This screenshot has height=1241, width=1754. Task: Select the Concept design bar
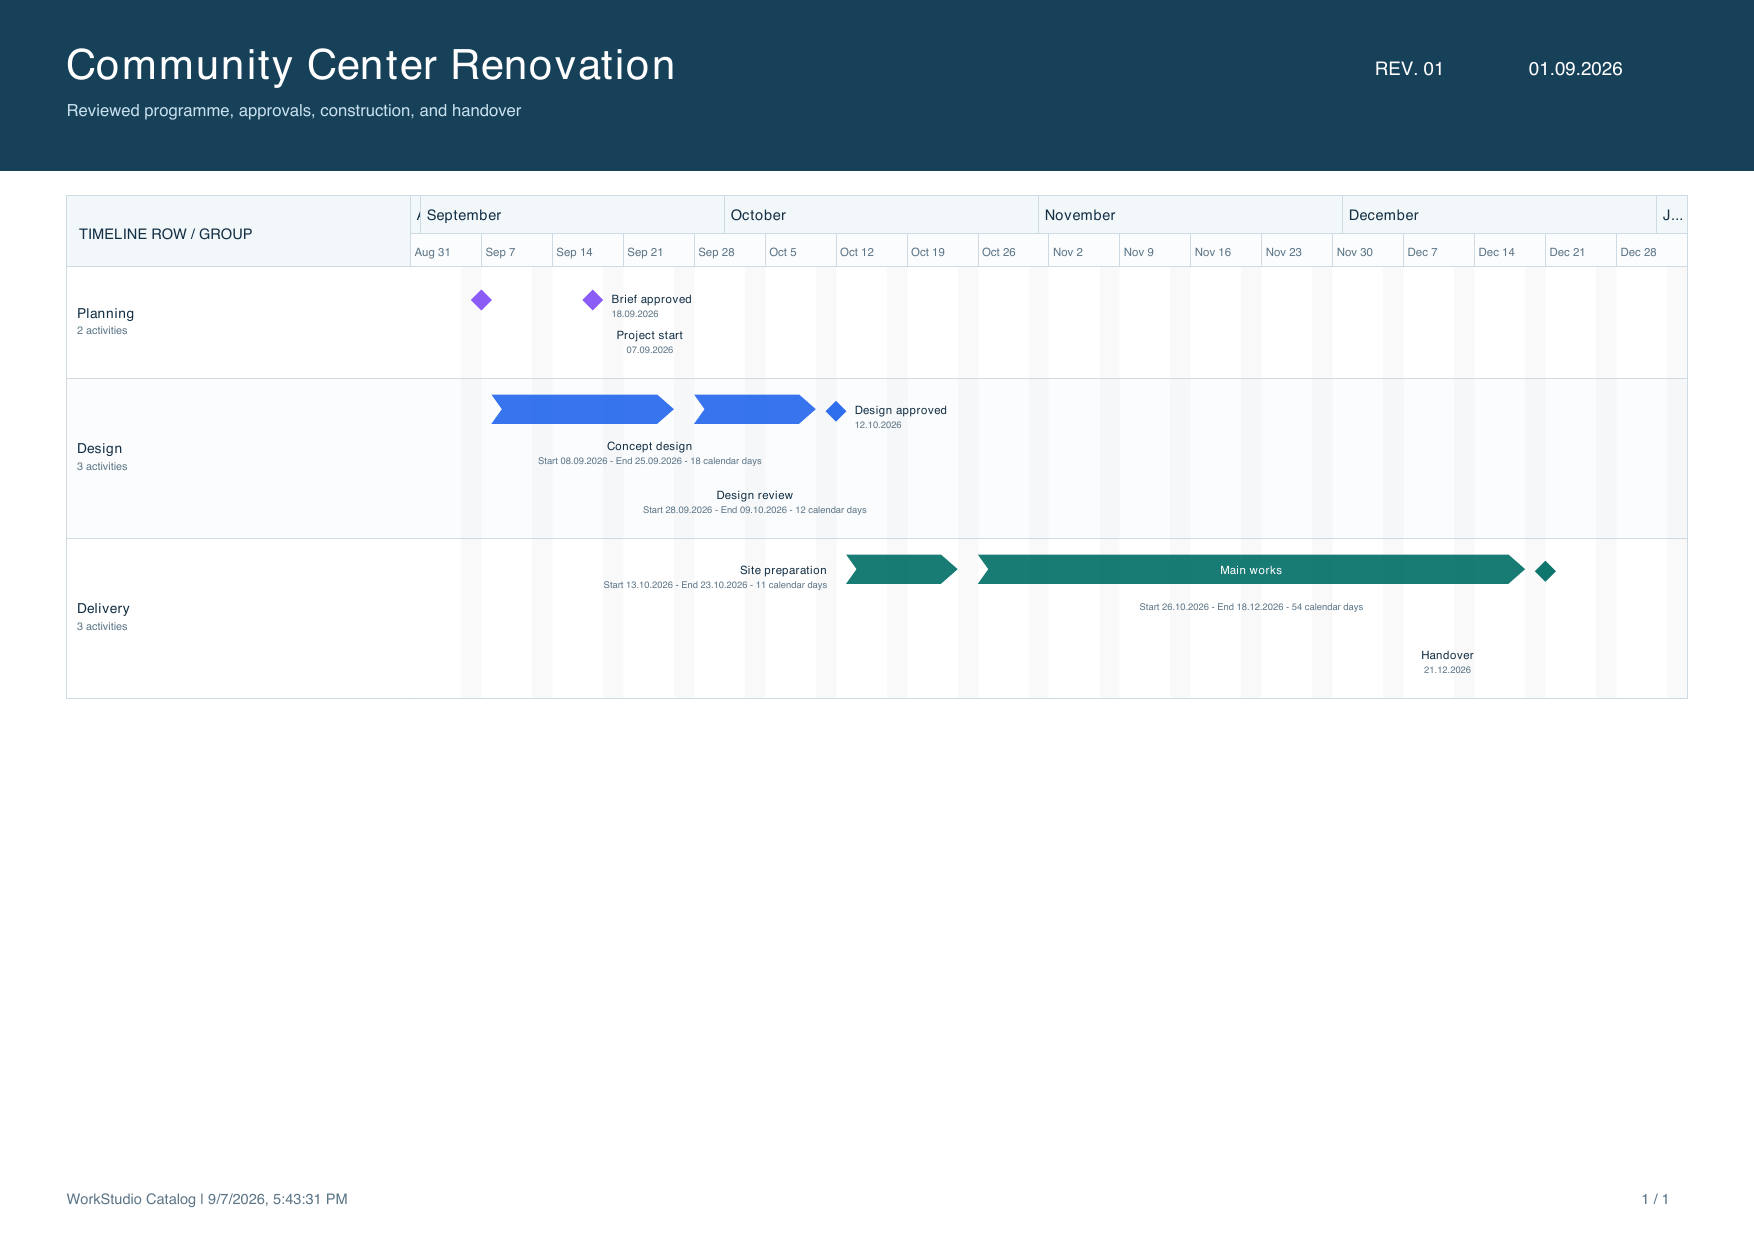coord(583,409)
